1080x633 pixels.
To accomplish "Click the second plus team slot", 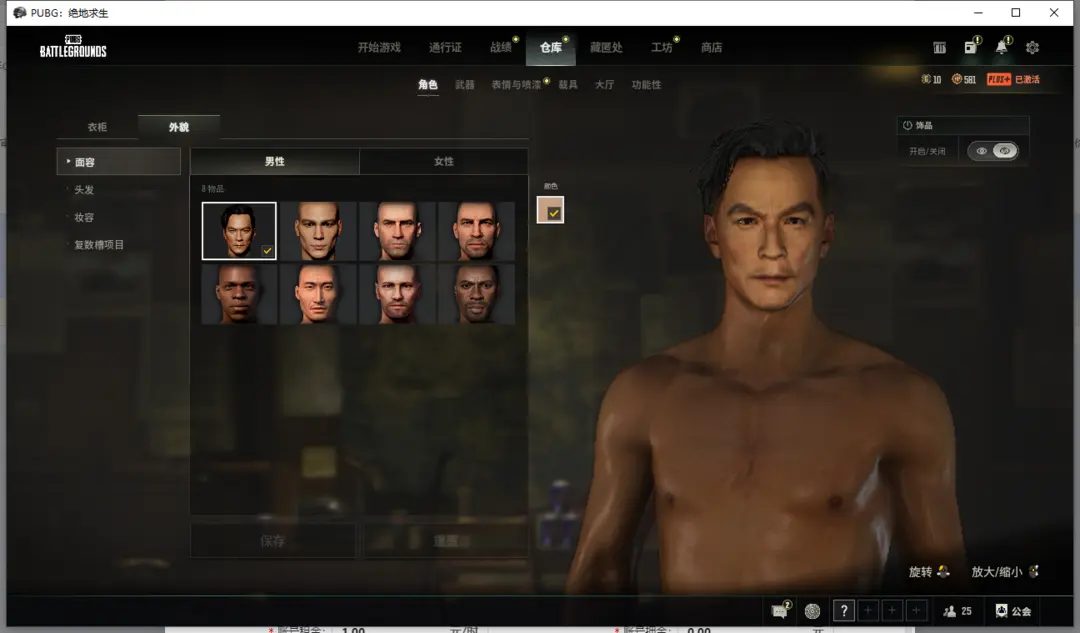I will click(892, 610).
